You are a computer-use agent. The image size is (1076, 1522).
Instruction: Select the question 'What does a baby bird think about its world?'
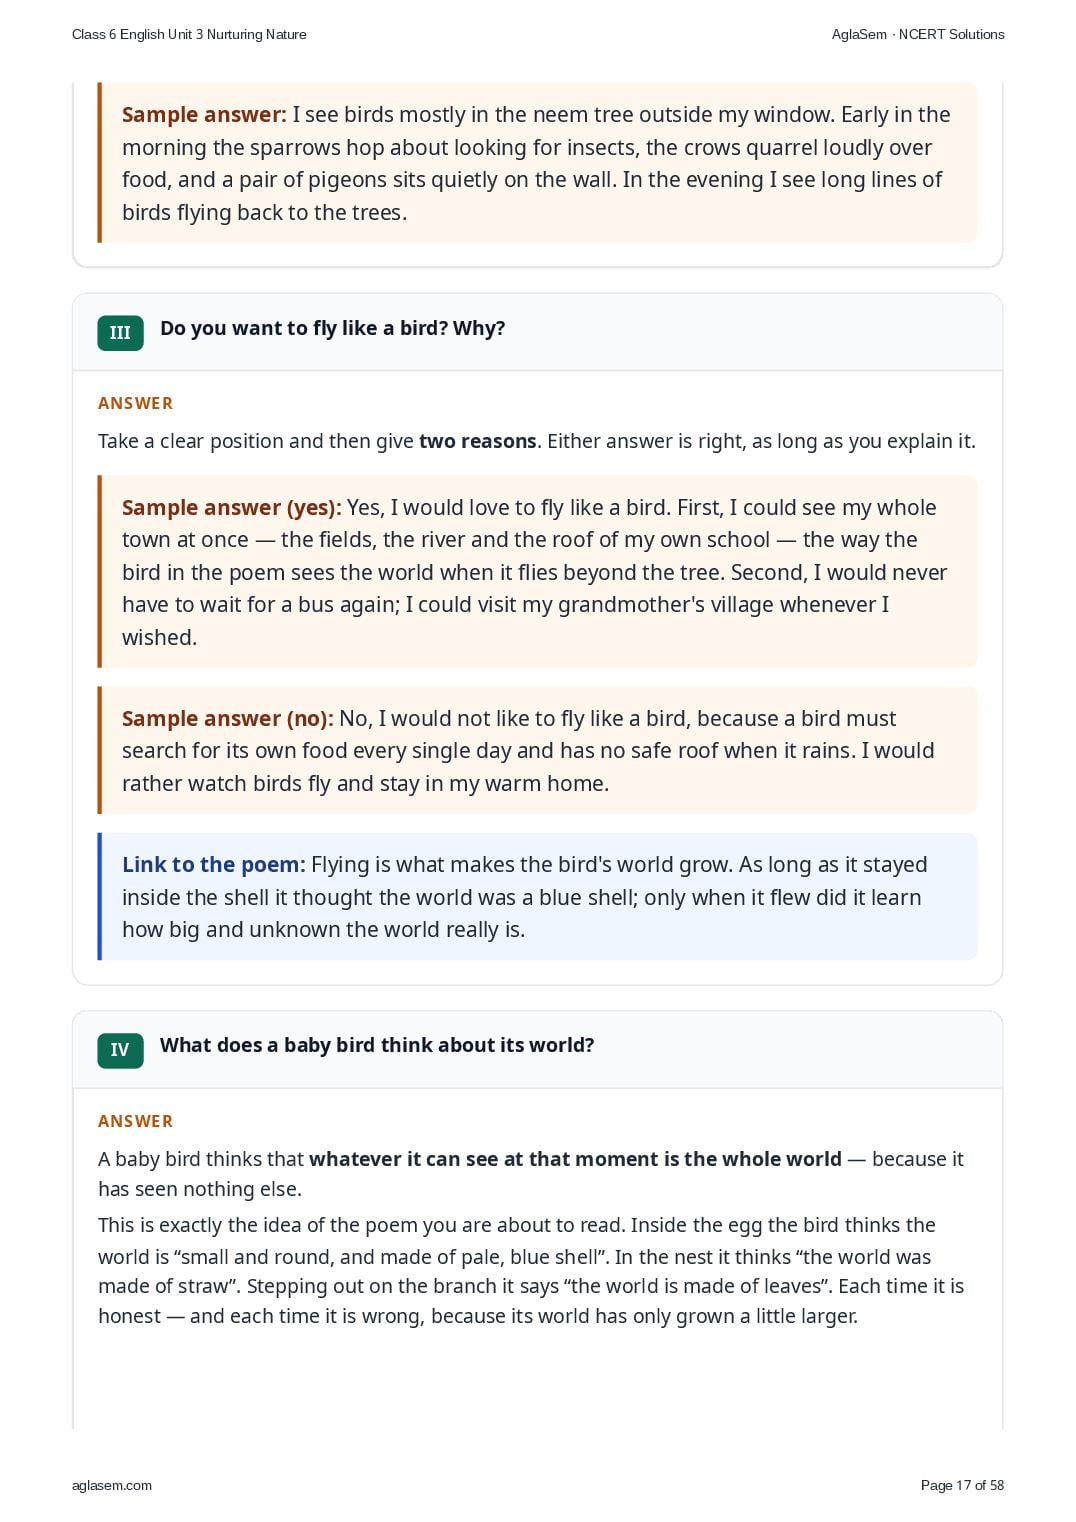click(x=377, y=1045)
